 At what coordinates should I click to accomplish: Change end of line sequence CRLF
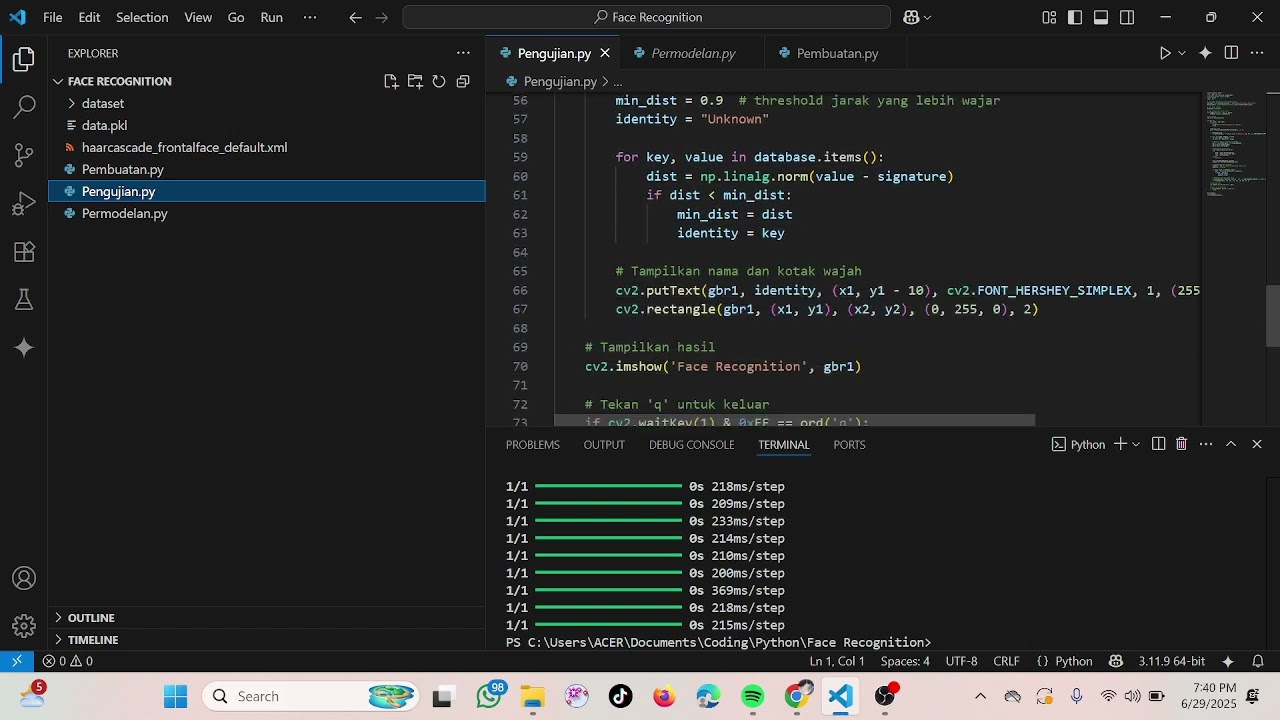pos(1006,661)
